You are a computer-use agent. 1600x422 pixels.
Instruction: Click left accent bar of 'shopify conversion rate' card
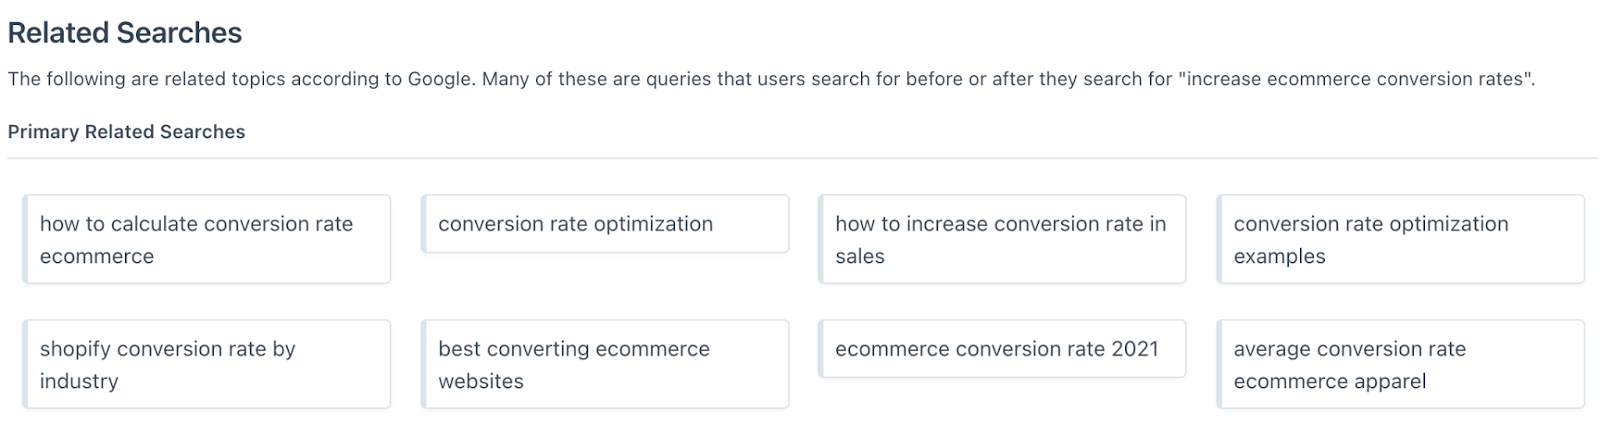25,364
